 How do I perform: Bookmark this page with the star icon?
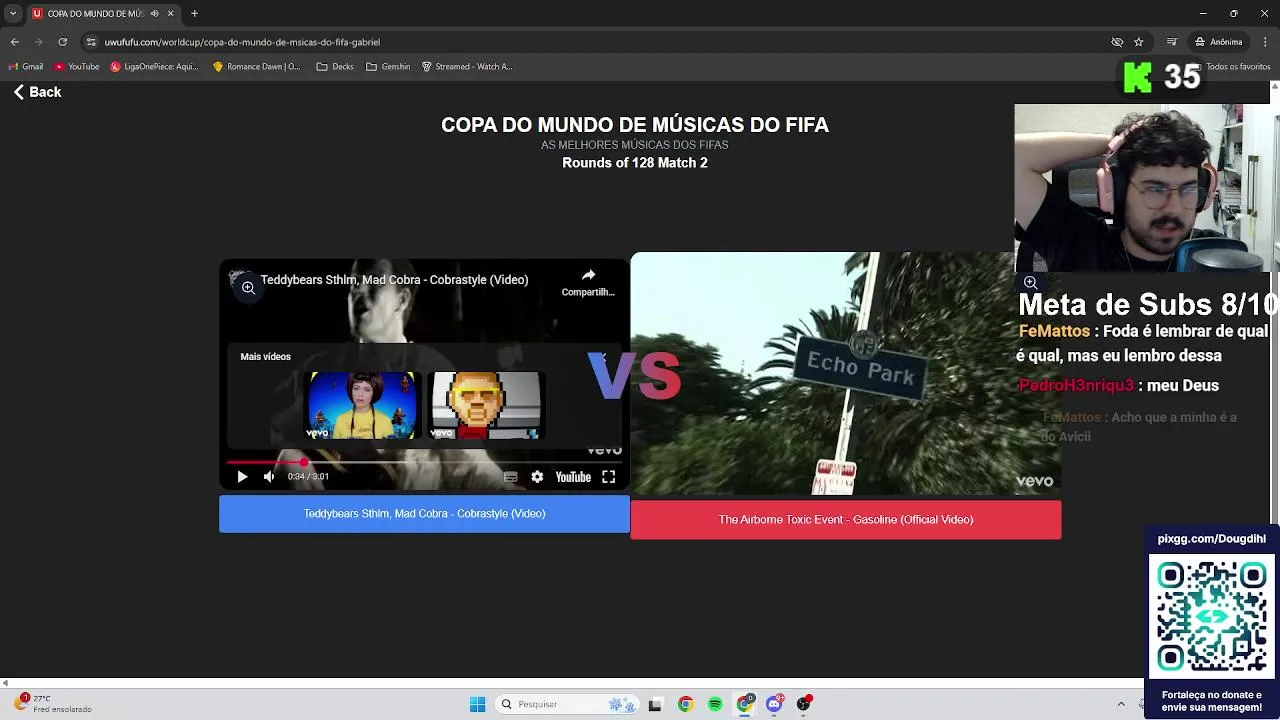point(1138,42)
